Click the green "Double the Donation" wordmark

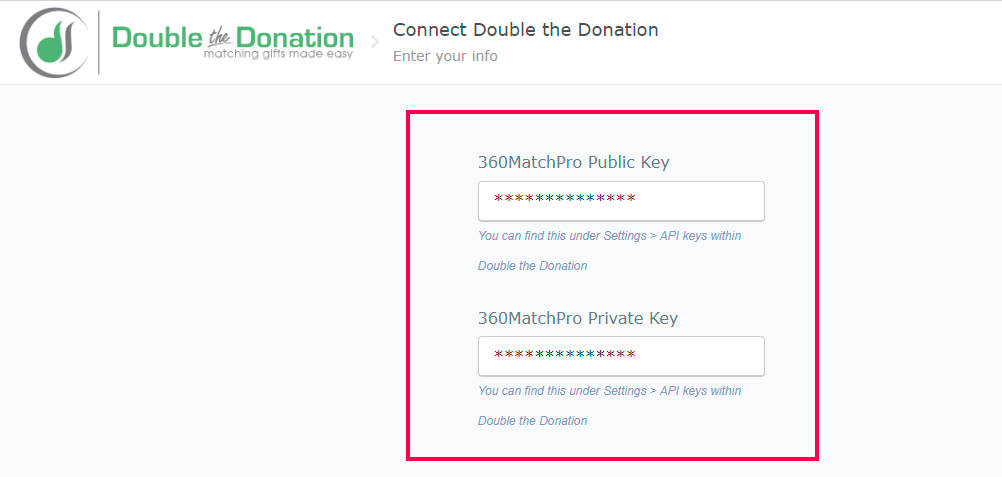233,37
